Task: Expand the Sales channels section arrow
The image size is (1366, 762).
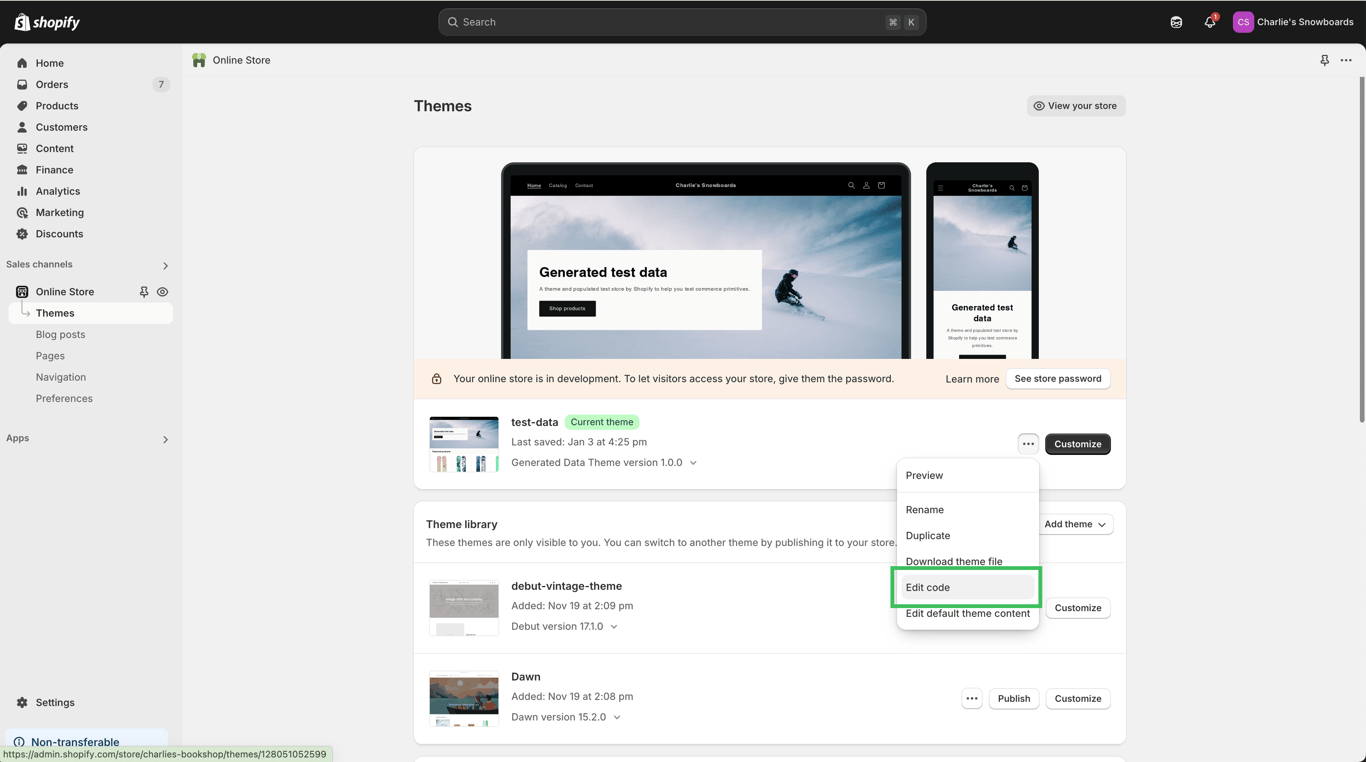Action: click(x=165, y=265)
